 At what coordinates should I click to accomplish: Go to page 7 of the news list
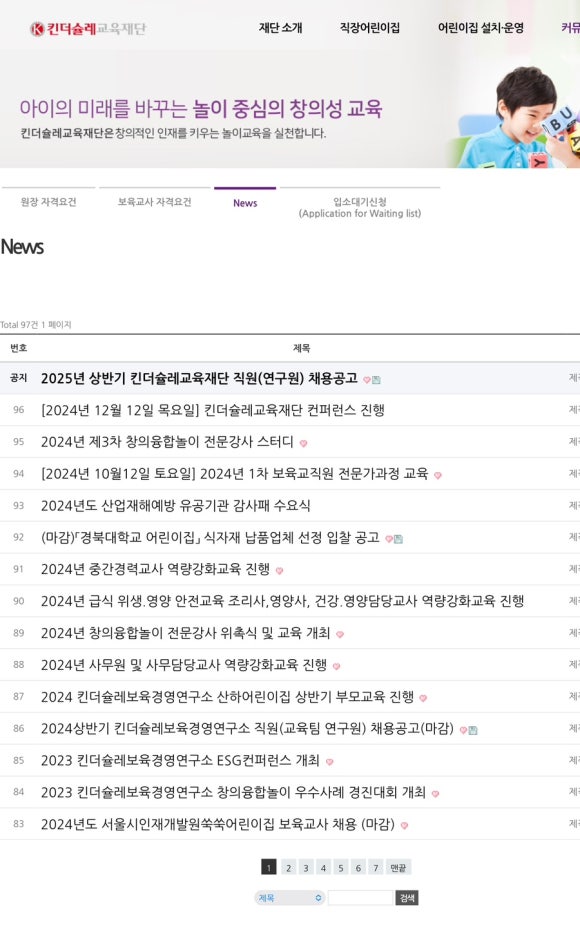(x=375, y=867)
